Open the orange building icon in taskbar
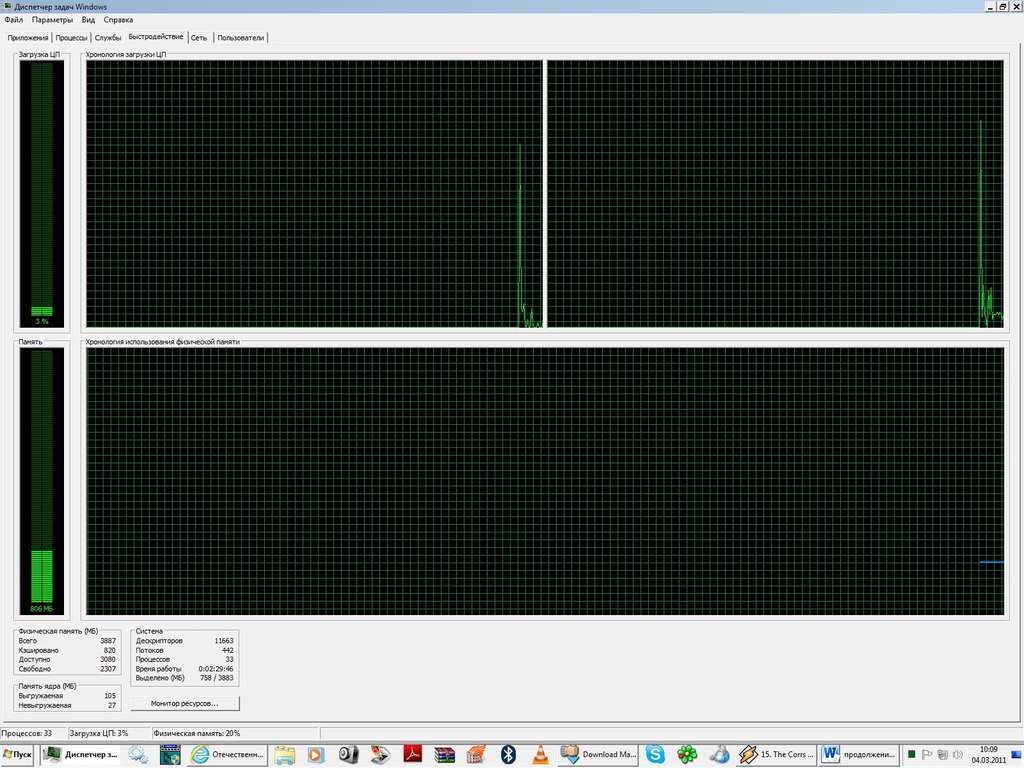Viewport: 1024px width, 768px height. [x=476, y=754]
